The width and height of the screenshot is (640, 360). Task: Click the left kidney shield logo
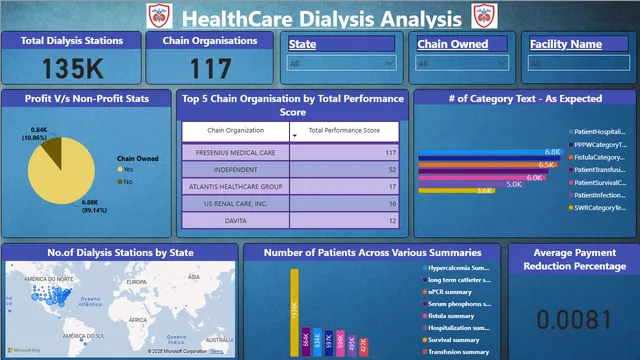(x=159, y=16)
